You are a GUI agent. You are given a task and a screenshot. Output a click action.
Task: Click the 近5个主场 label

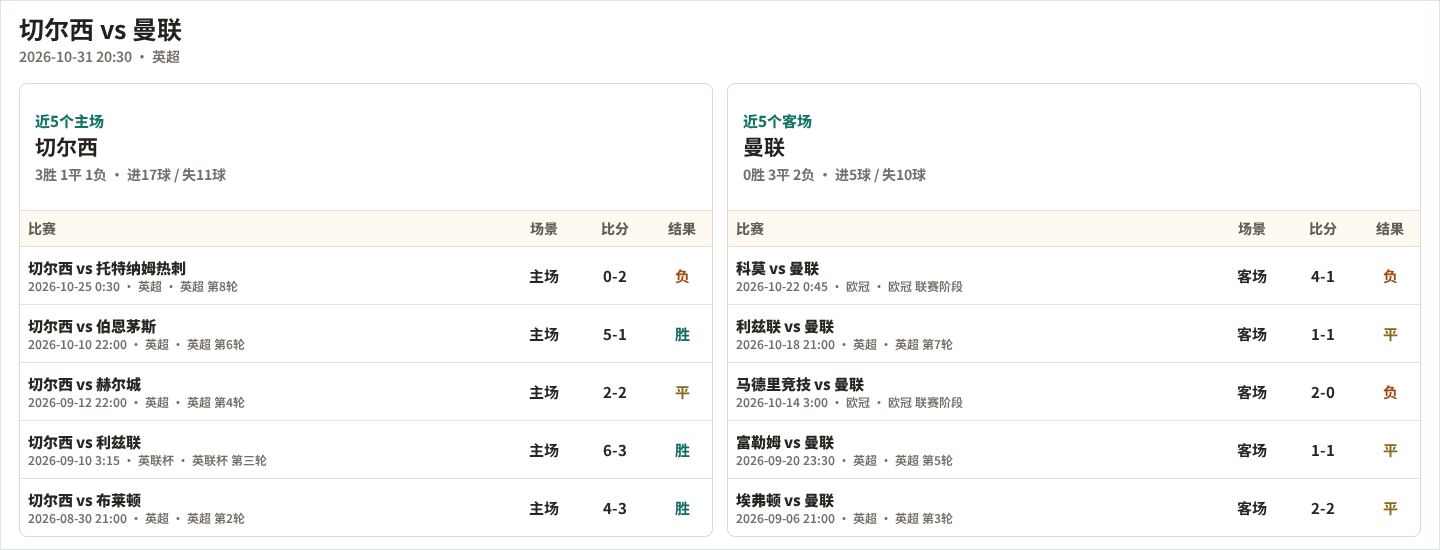tap(69, 121)
